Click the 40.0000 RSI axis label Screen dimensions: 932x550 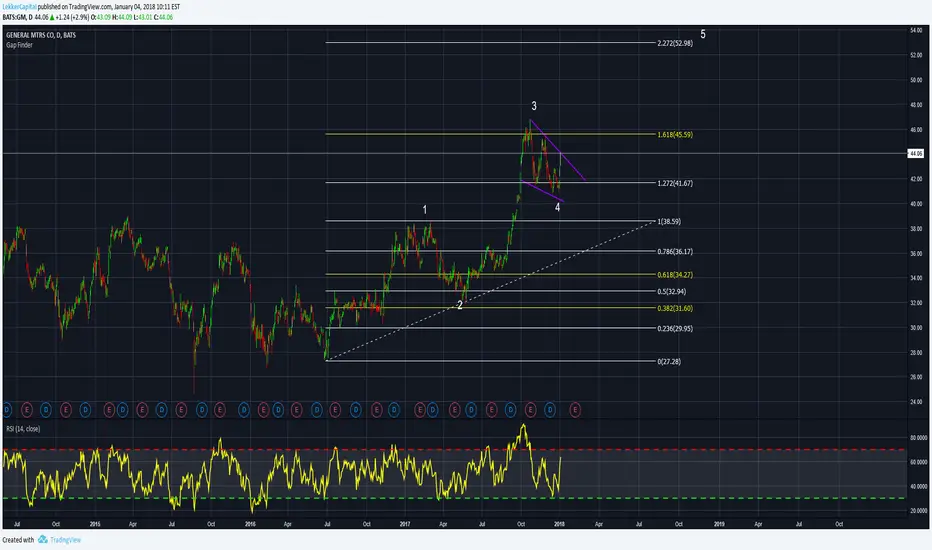pyautogui.click(x=918, y=486)
